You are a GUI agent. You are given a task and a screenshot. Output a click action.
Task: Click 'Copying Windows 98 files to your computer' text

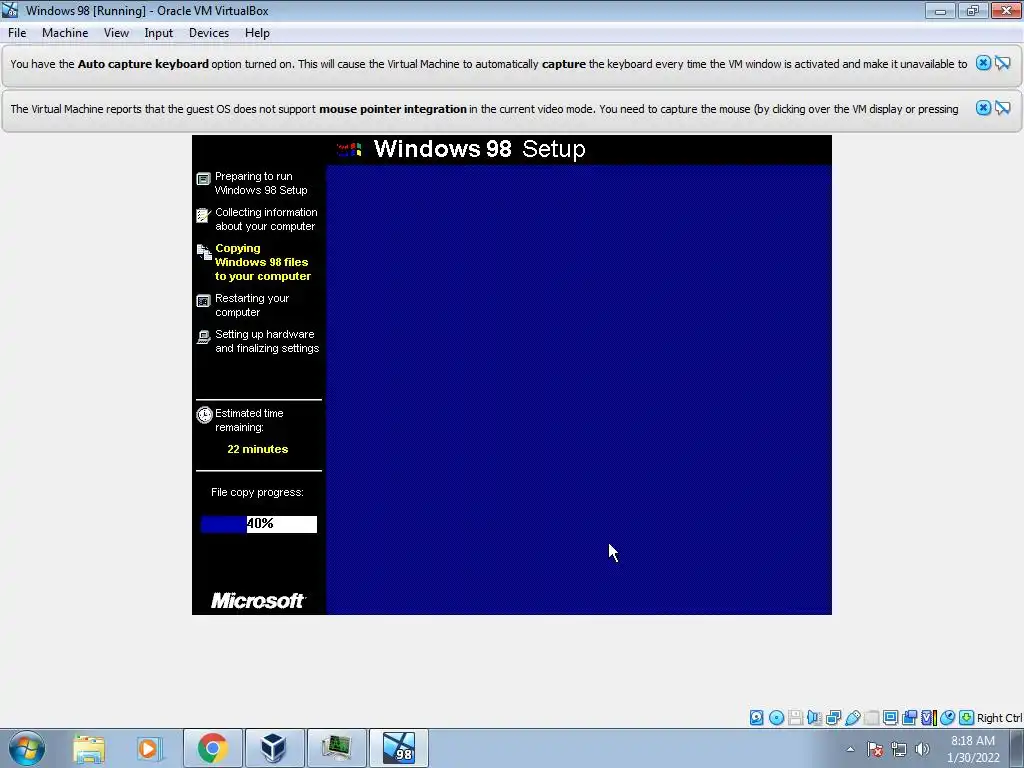pyautogui.click(x=263, y=262)
